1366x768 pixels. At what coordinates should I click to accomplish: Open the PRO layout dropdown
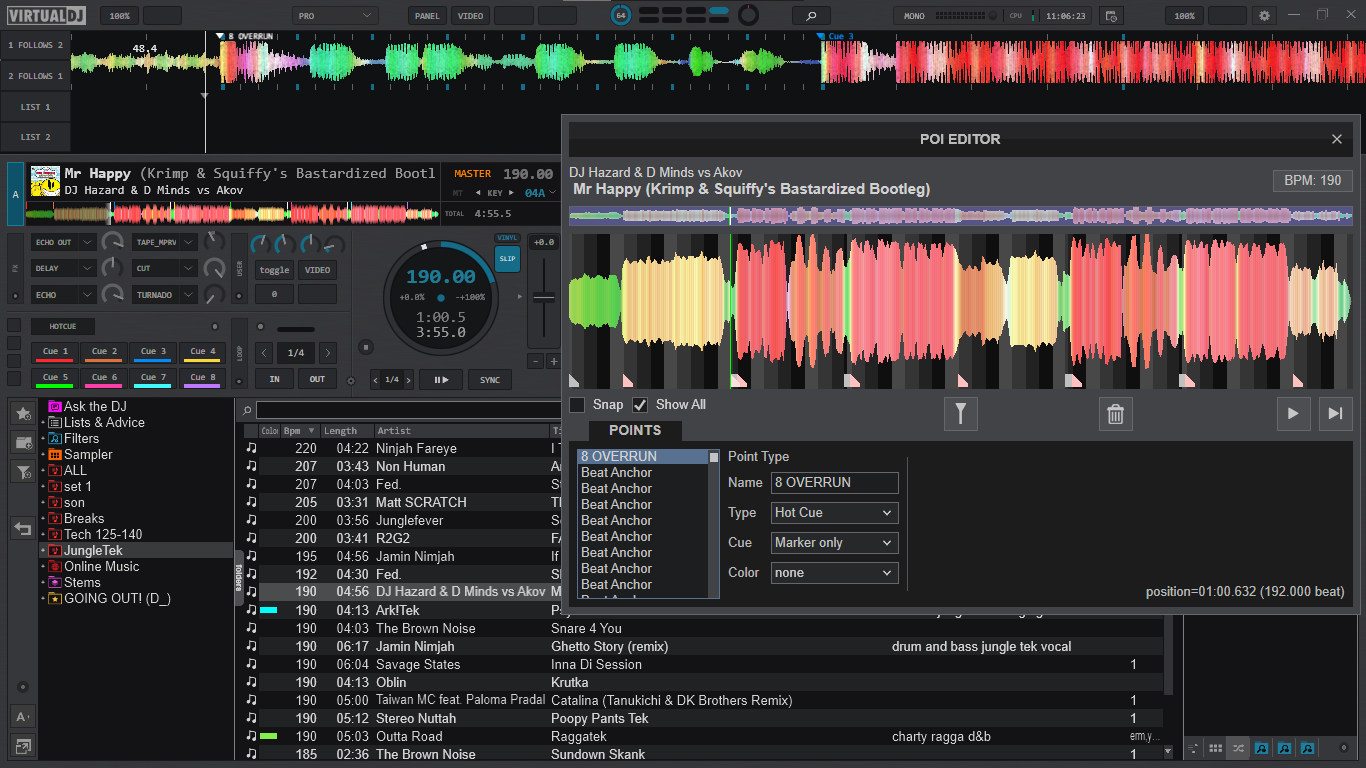[x=335, y=16]
